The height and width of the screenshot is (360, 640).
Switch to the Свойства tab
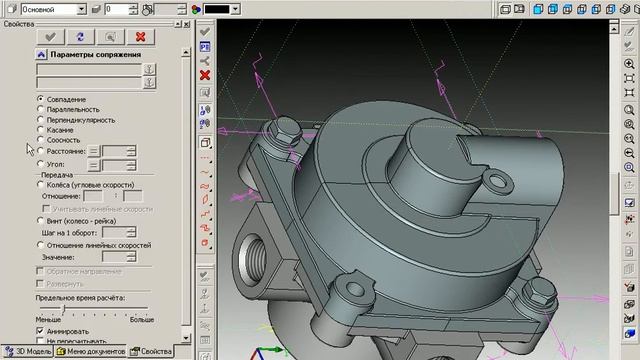[151, 351]
